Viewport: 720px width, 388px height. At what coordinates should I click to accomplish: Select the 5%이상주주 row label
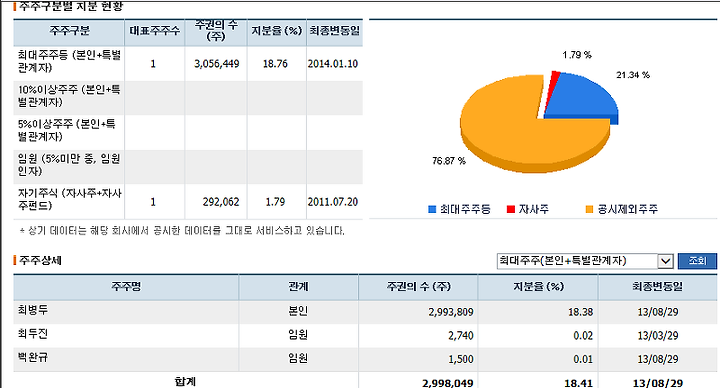point(67,130)
